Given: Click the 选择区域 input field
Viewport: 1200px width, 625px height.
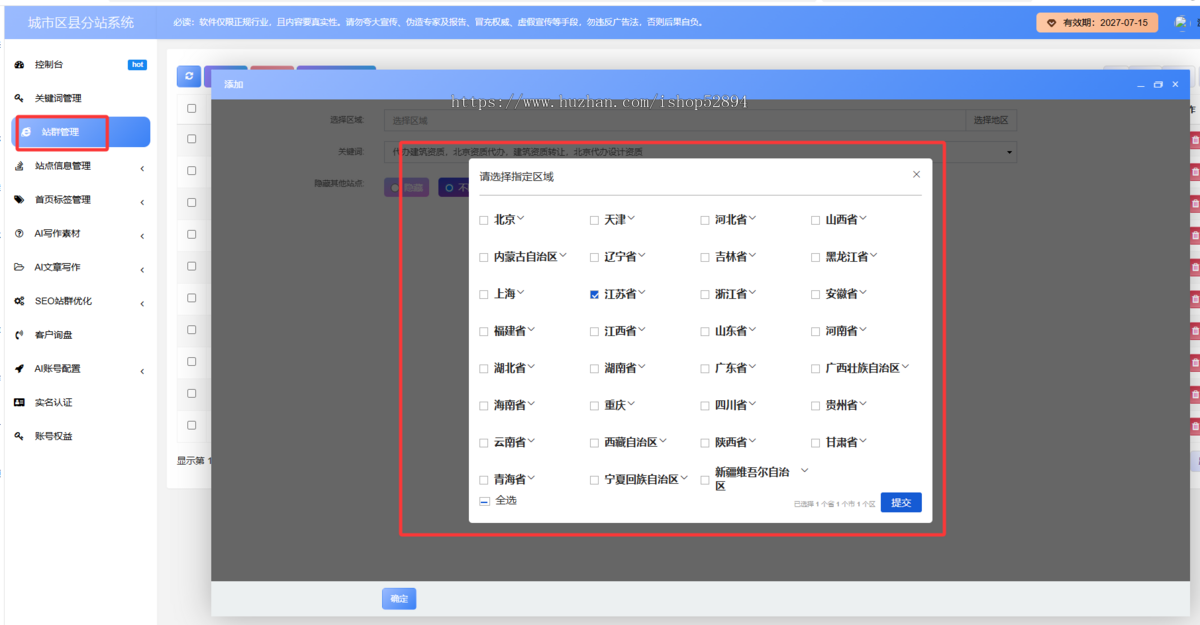Looking at the screenshot, I should click(x=675, y=120).
